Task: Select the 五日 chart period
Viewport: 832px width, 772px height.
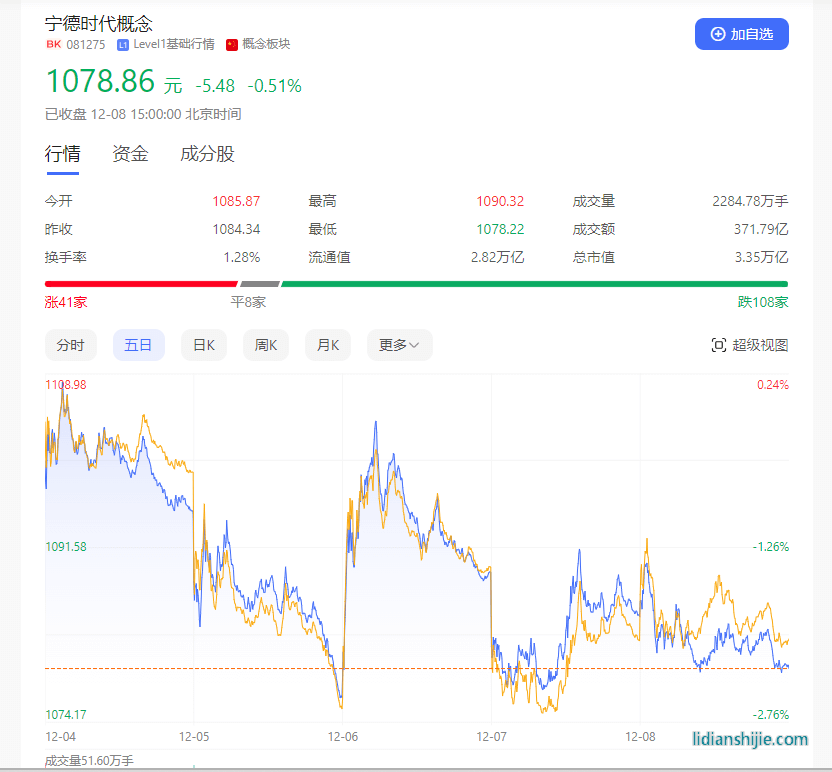Action: [138, 345]
